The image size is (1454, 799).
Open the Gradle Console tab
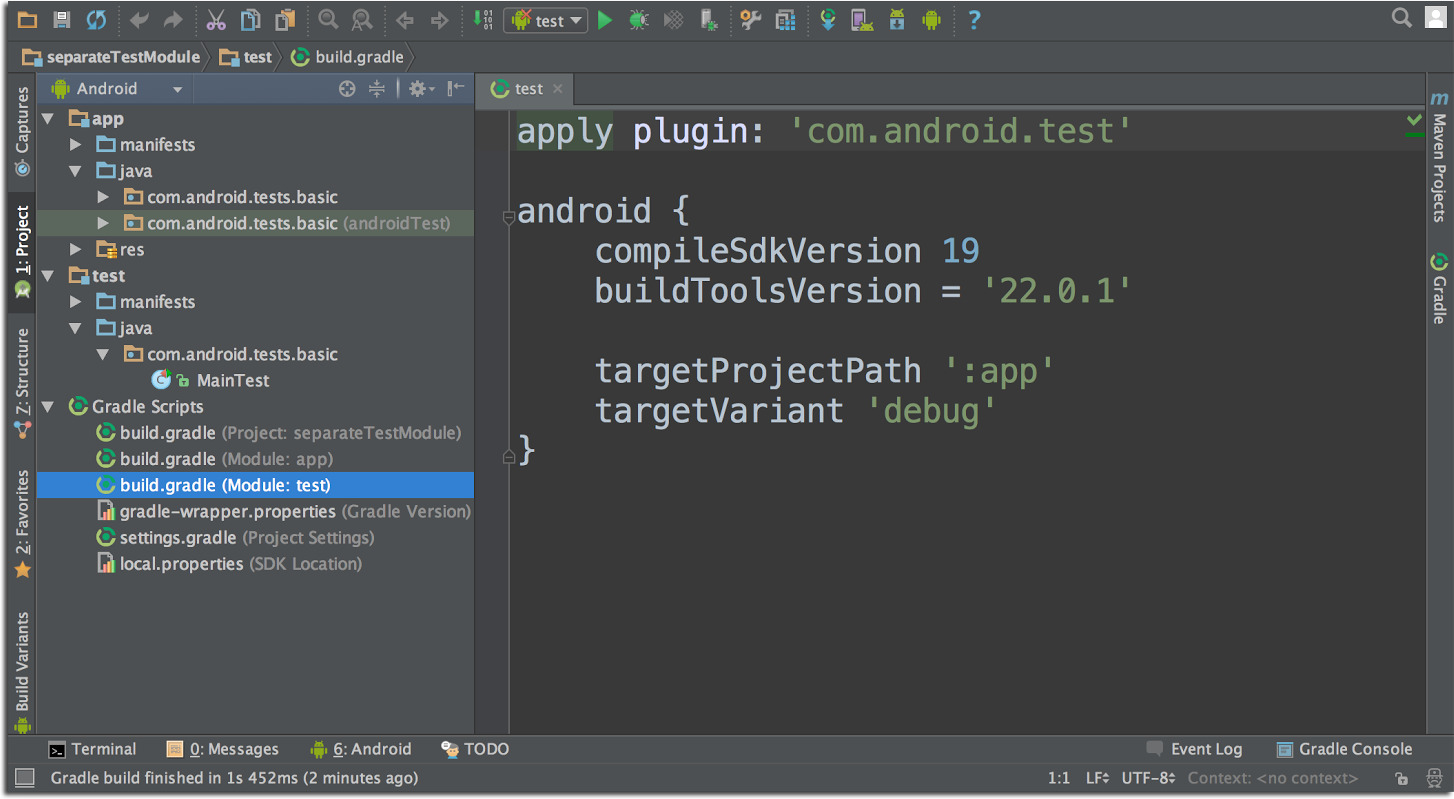[1344, 749]
